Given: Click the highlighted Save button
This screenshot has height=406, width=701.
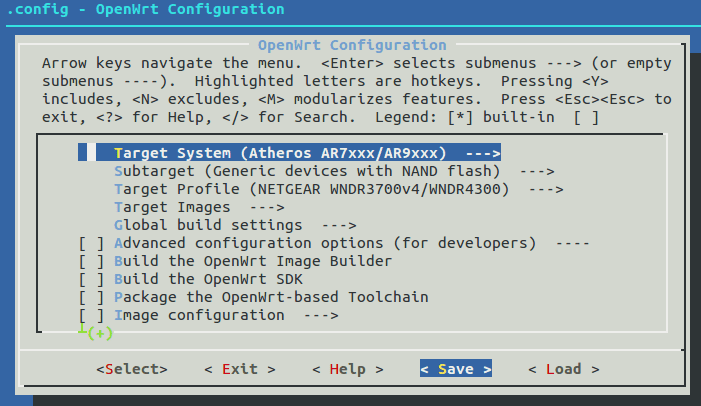Looking at the screenshot, I should (456, 368).
